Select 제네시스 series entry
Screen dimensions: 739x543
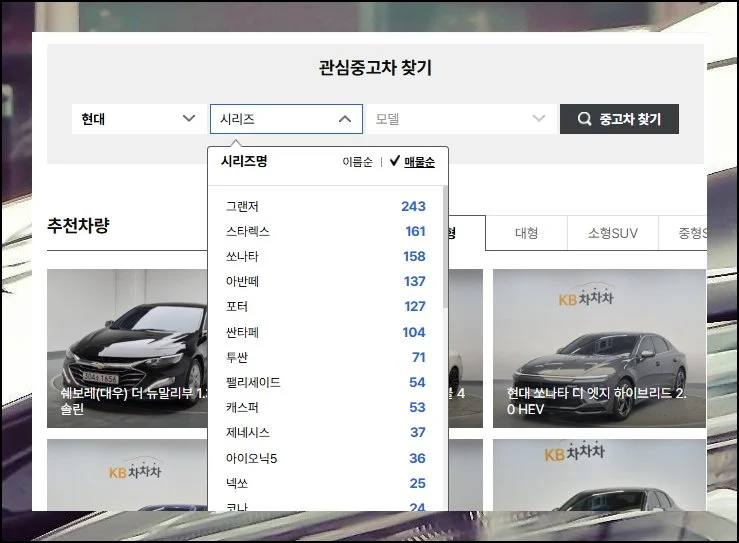(x=326, y=432)
